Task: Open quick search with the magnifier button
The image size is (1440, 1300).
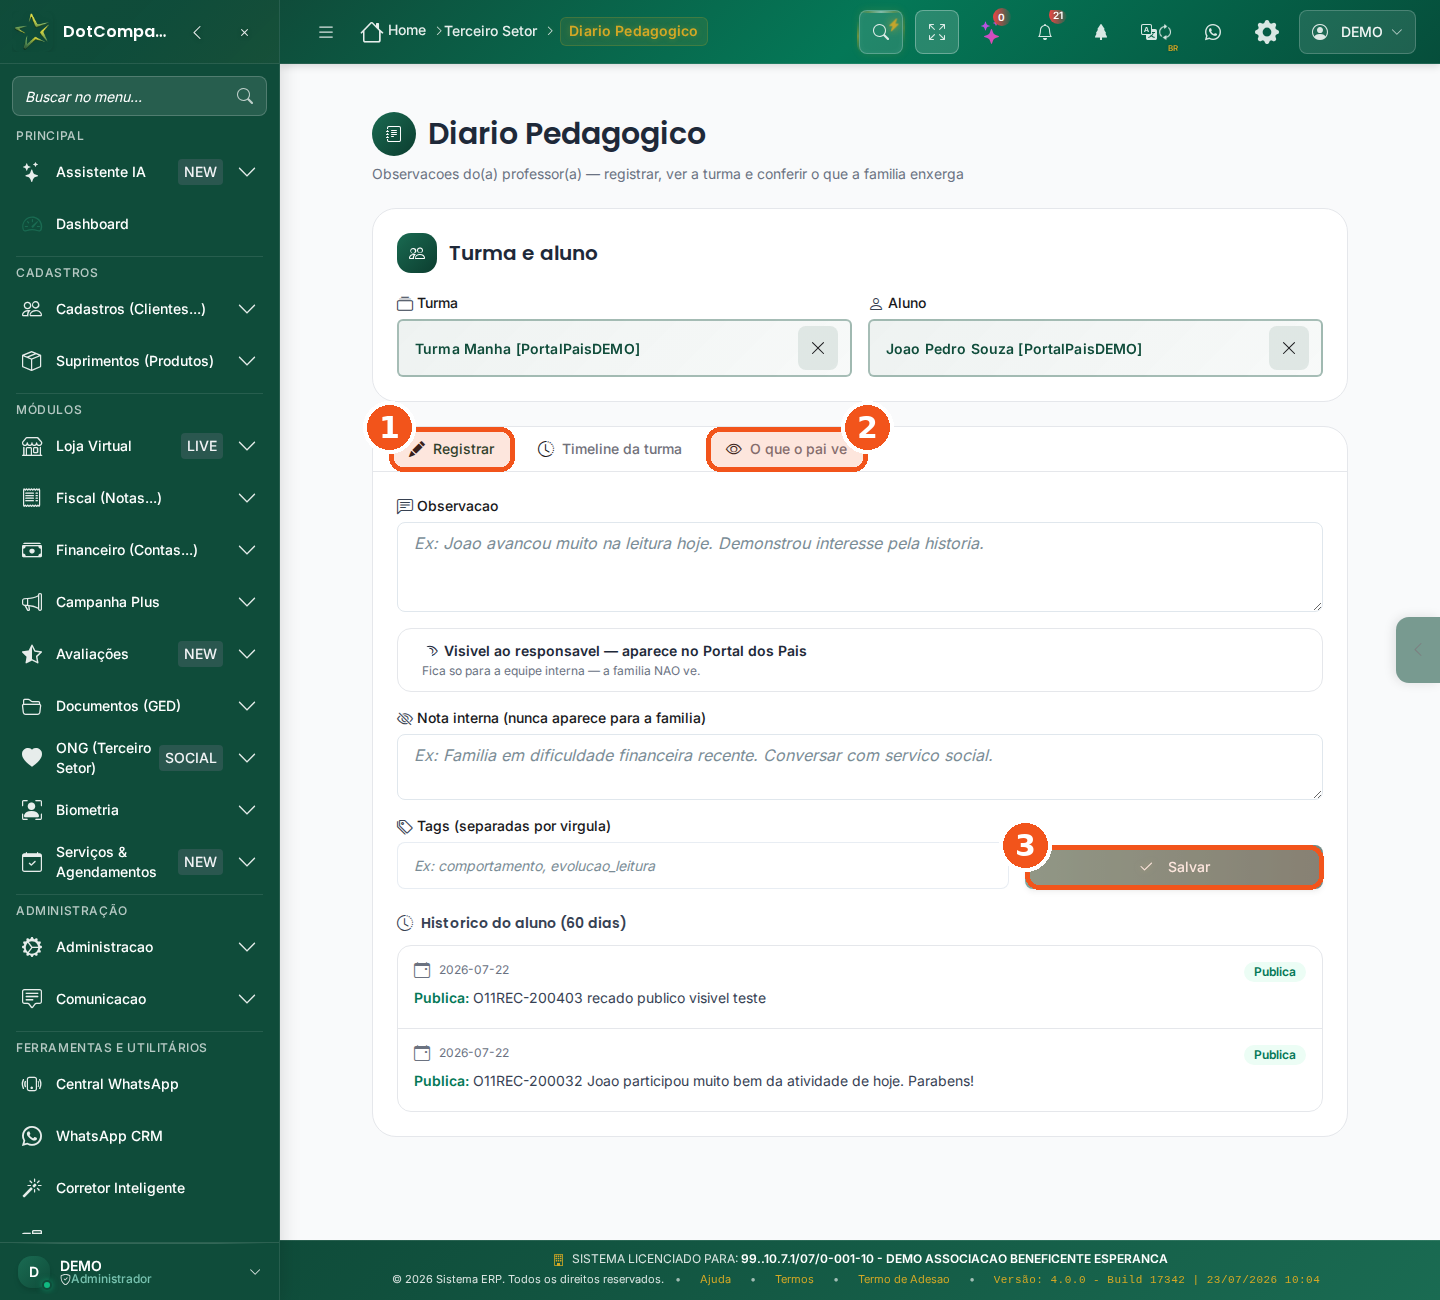Action: [881, 32]
